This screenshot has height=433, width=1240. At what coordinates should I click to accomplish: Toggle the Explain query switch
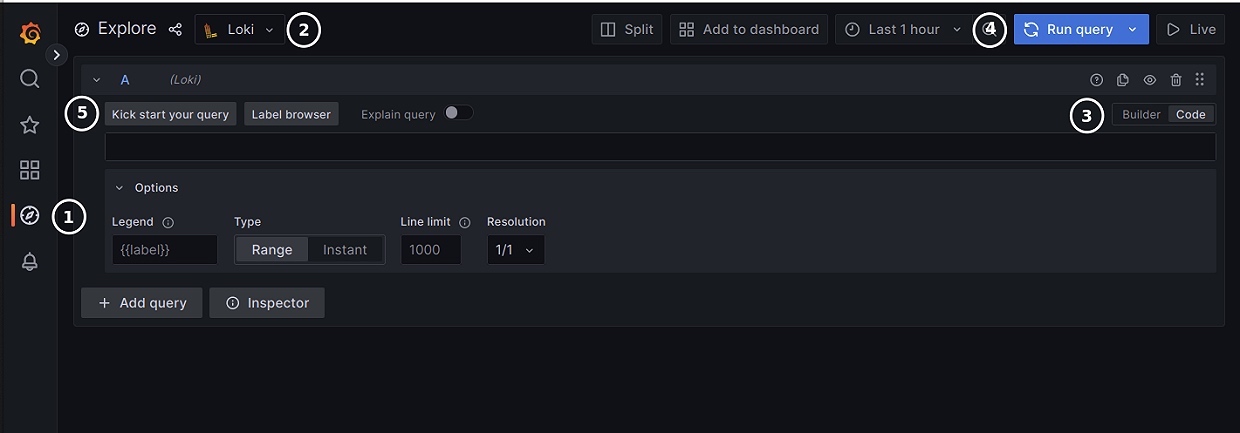coord(459,113)
